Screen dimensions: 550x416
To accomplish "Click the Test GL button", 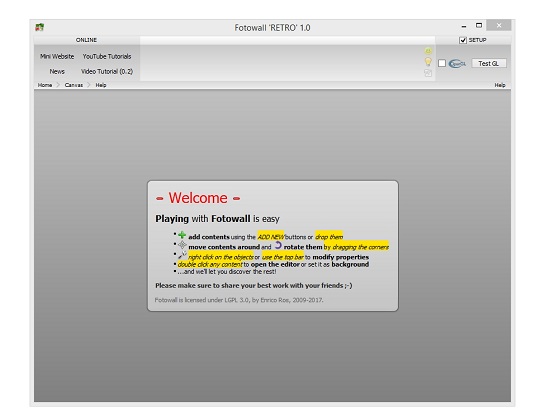I will point(489,63).
